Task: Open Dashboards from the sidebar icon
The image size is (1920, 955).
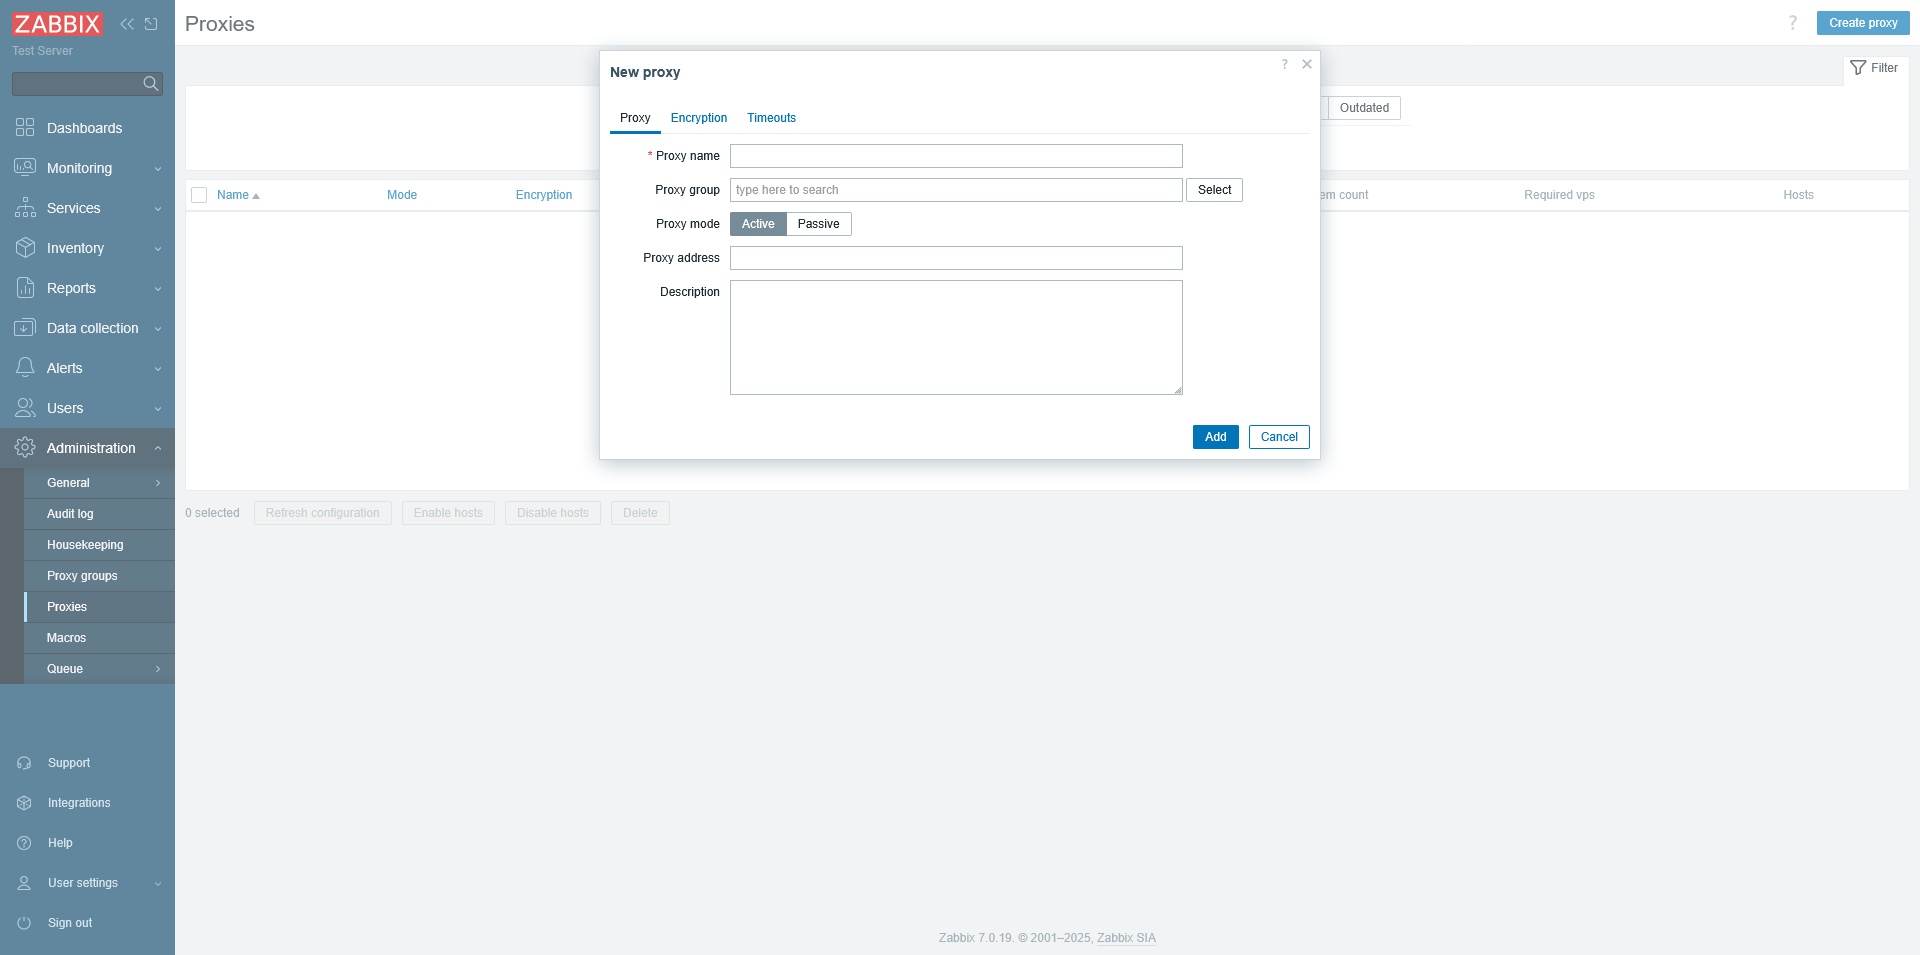Action: (25, 128)
